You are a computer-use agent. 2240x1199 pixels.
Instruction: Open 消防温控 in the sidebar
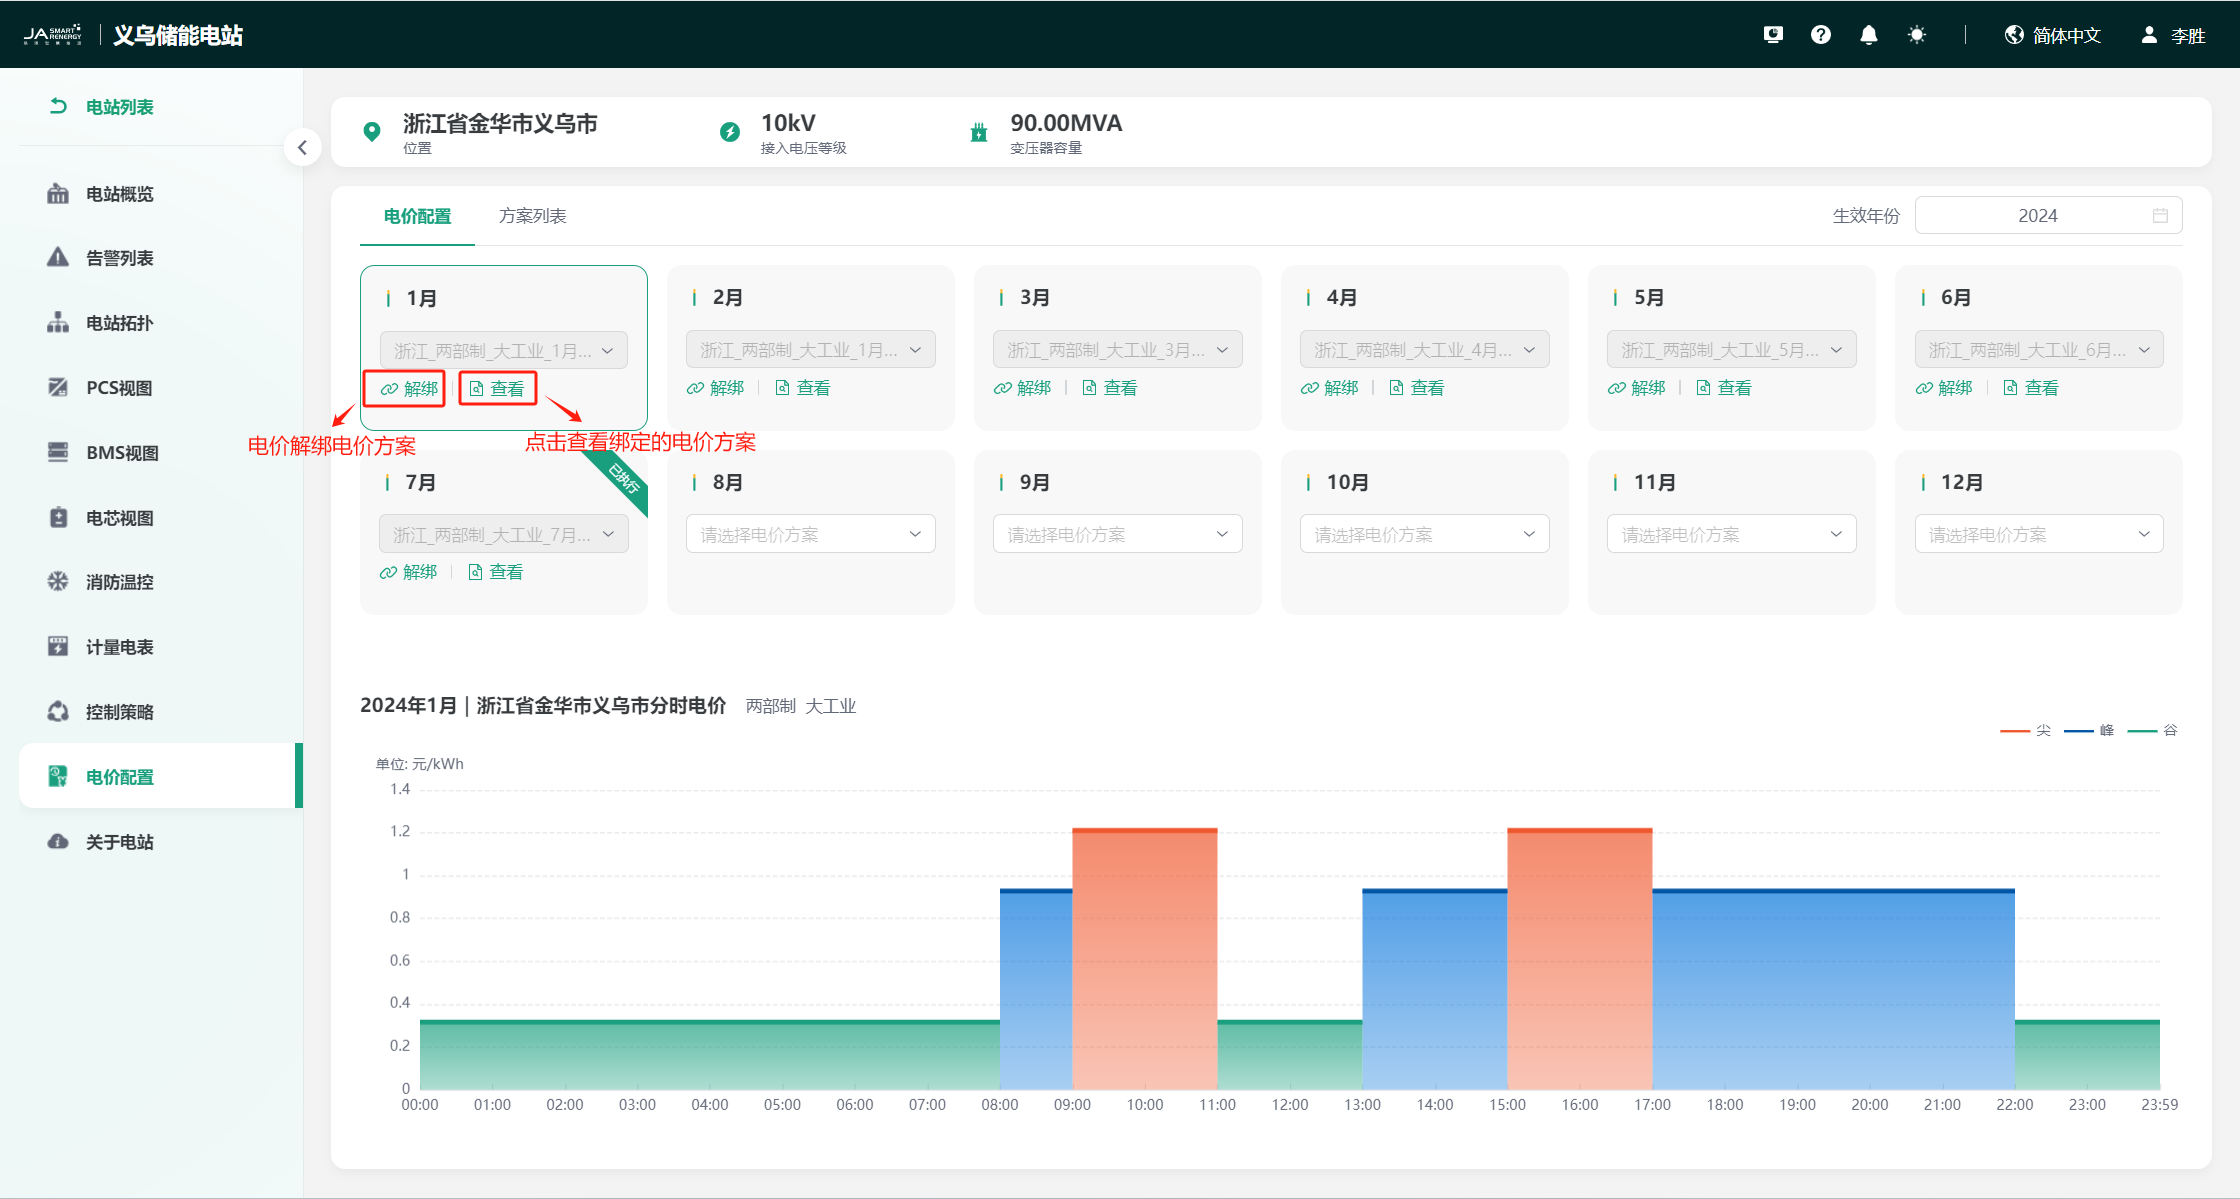pyautogui.click(x=118, y=582)
